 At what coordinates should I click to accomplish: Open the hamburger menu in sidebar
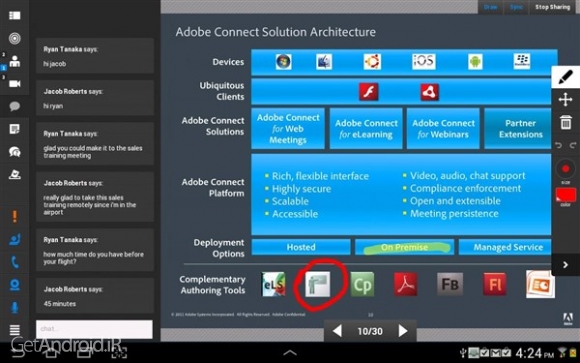point(14,329)
